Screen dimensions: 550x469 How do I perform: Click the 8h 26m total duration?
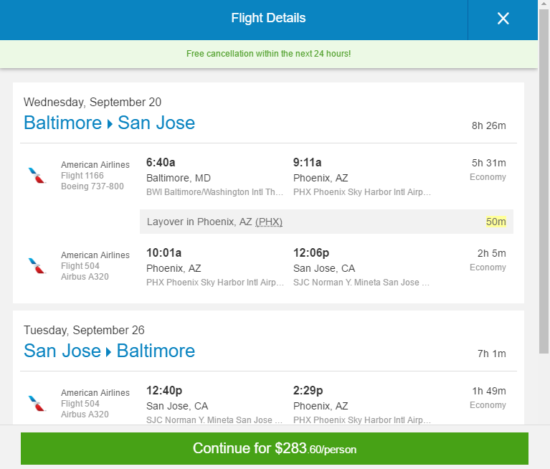click(x=489, y=126)
